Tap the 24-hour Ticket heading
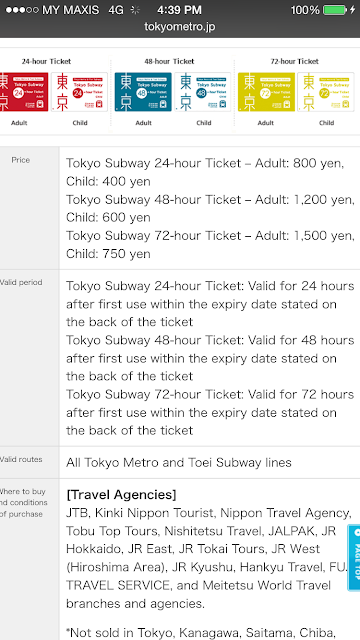This screenshot has height=640, width=360. pos(46,61)
